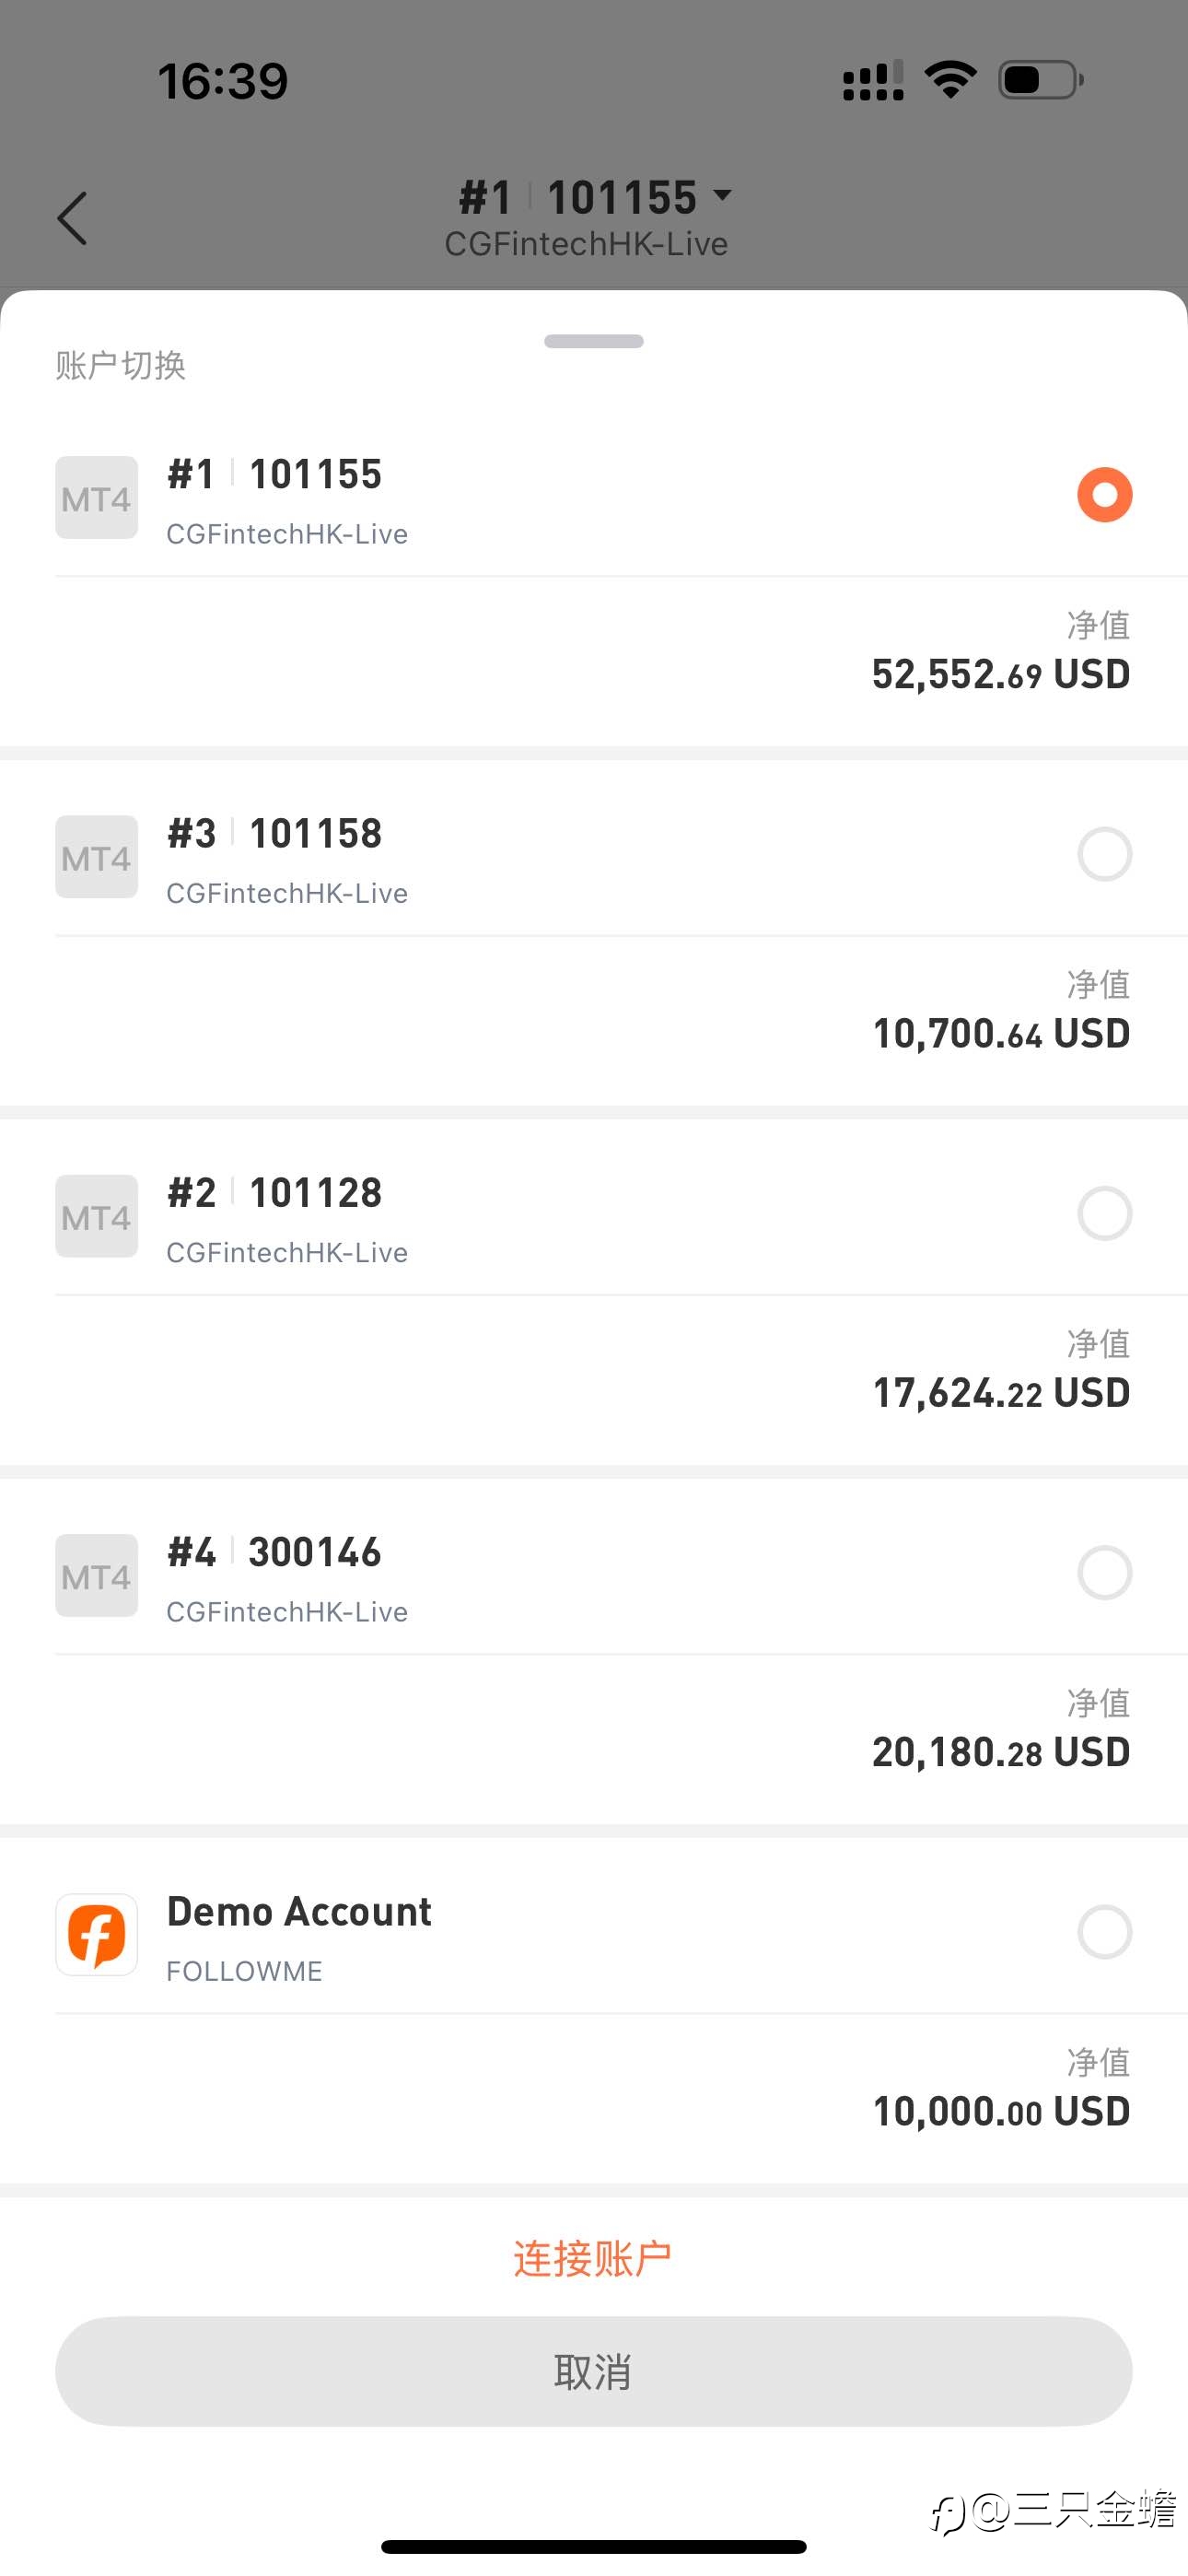Viewport: 1188px width, 2576px height.
Task: Select the Demo Account radio button
Action: click(1104, 1931)
